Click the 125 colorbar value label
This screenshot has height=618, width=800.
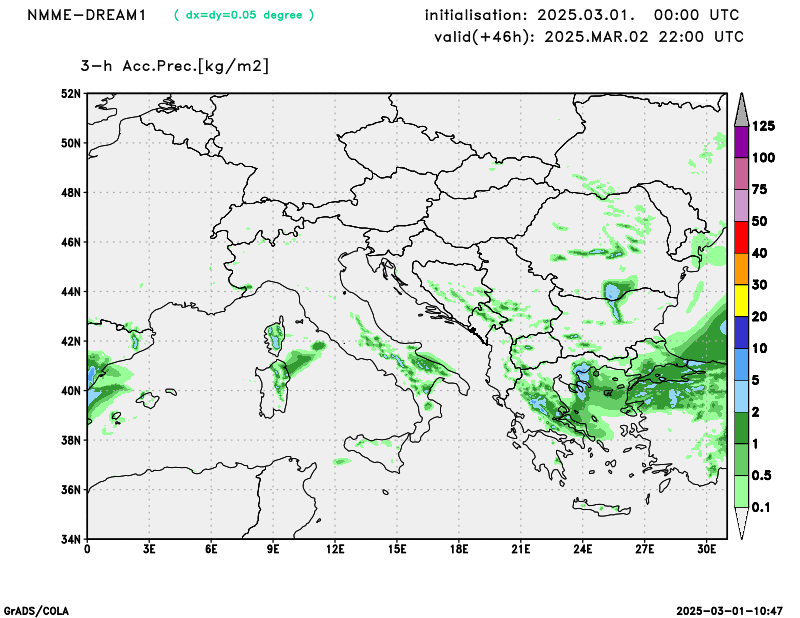click(x=763, y=126)
